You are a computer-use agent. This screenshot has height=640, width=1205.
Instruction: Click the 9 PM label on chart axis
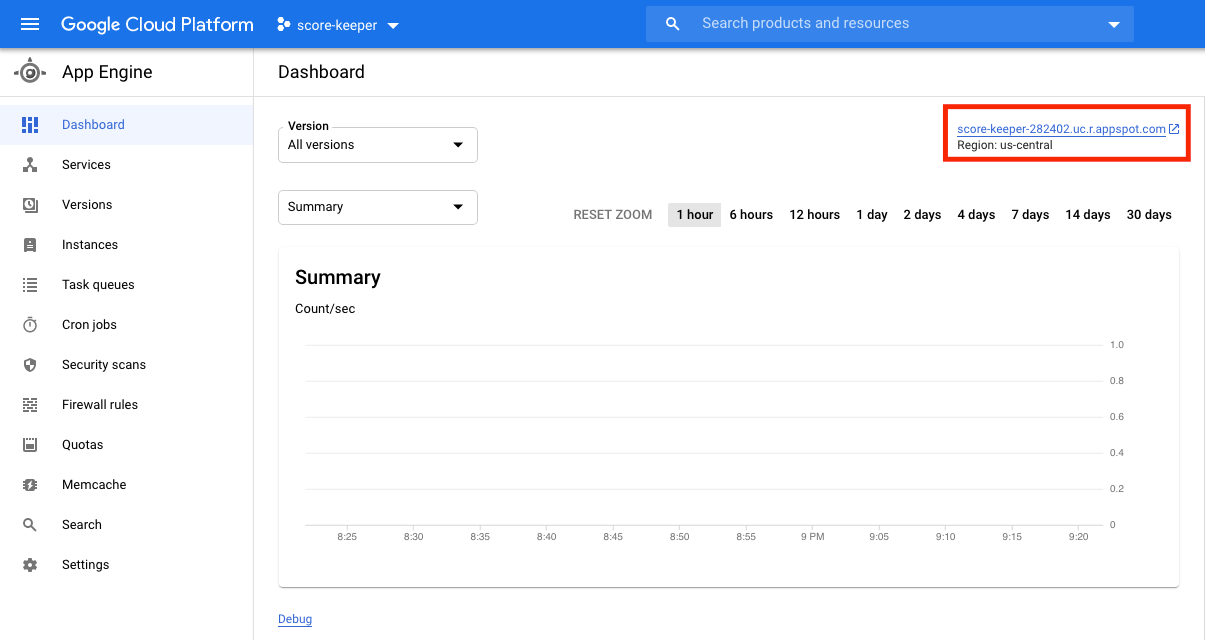tap(812, 537)
